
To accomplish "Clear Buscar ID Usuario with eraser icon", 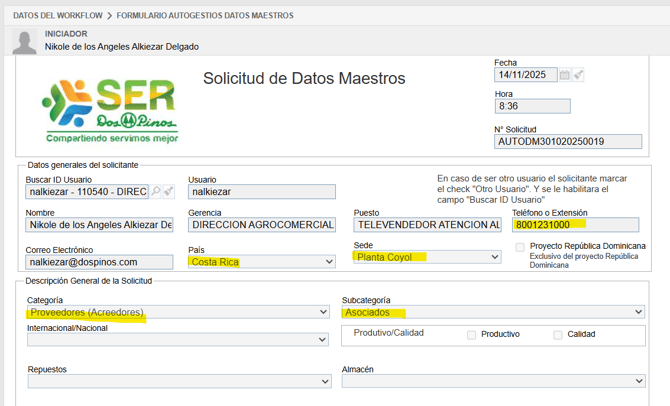I will 169,191.
